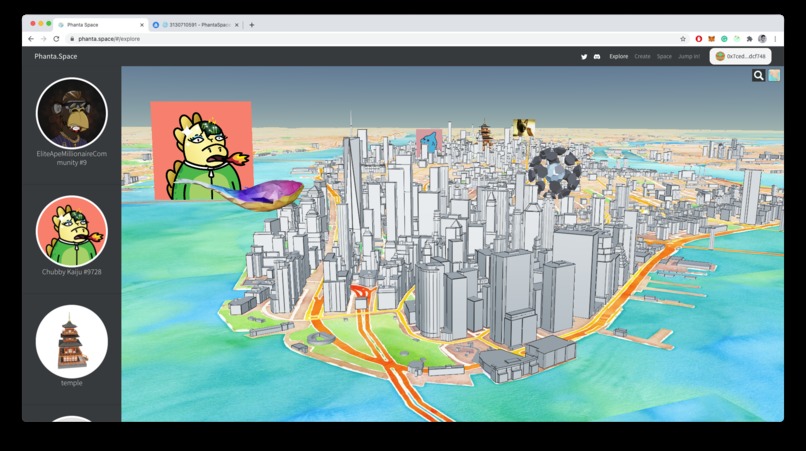This screenshot has width=806, height=451.
Task: Toggle the map style thumbnail button
Action: [x=774, y=76]
